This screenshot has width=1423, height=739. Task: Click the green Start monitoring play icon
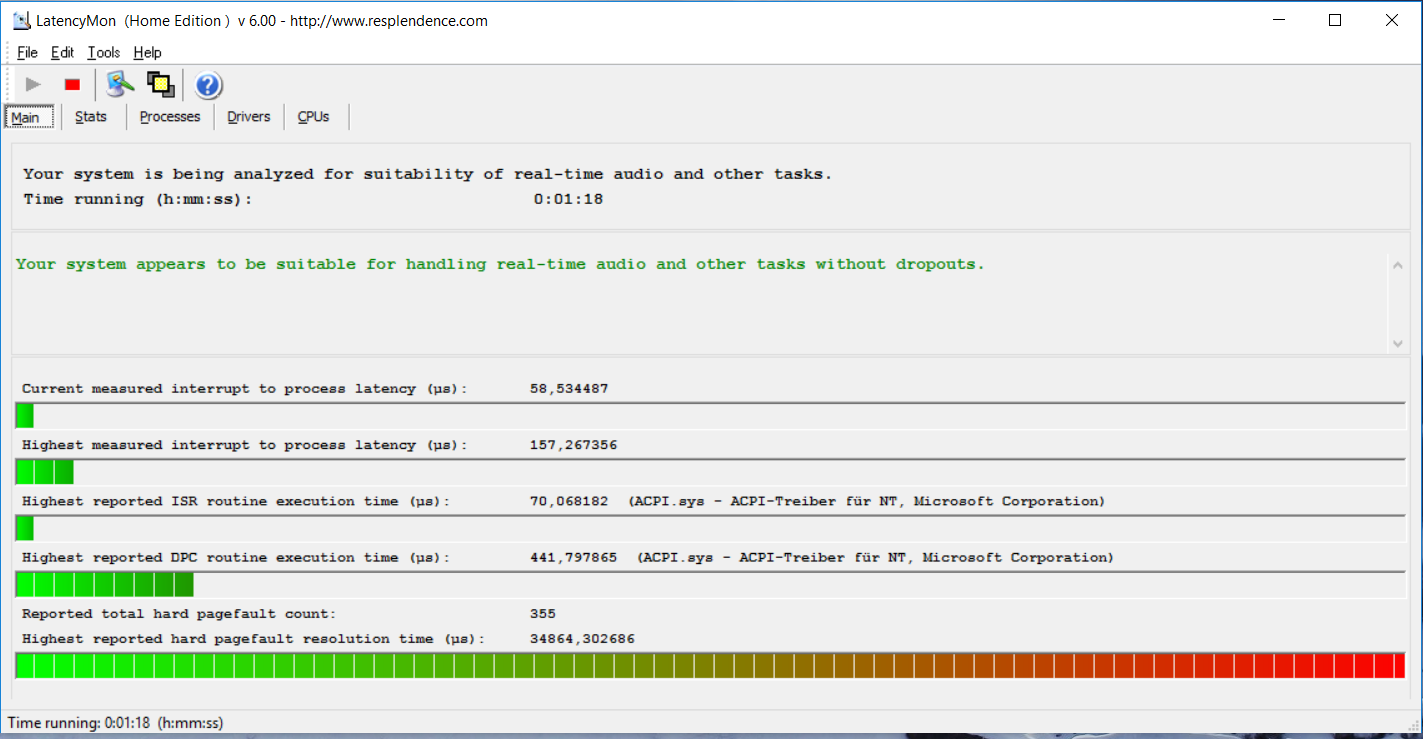33,85
